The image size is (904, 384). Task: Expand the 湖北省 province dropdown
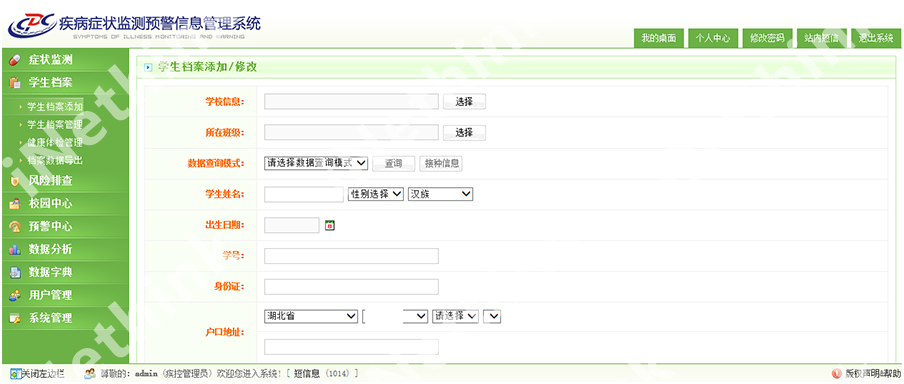click(x=311, y=317)
